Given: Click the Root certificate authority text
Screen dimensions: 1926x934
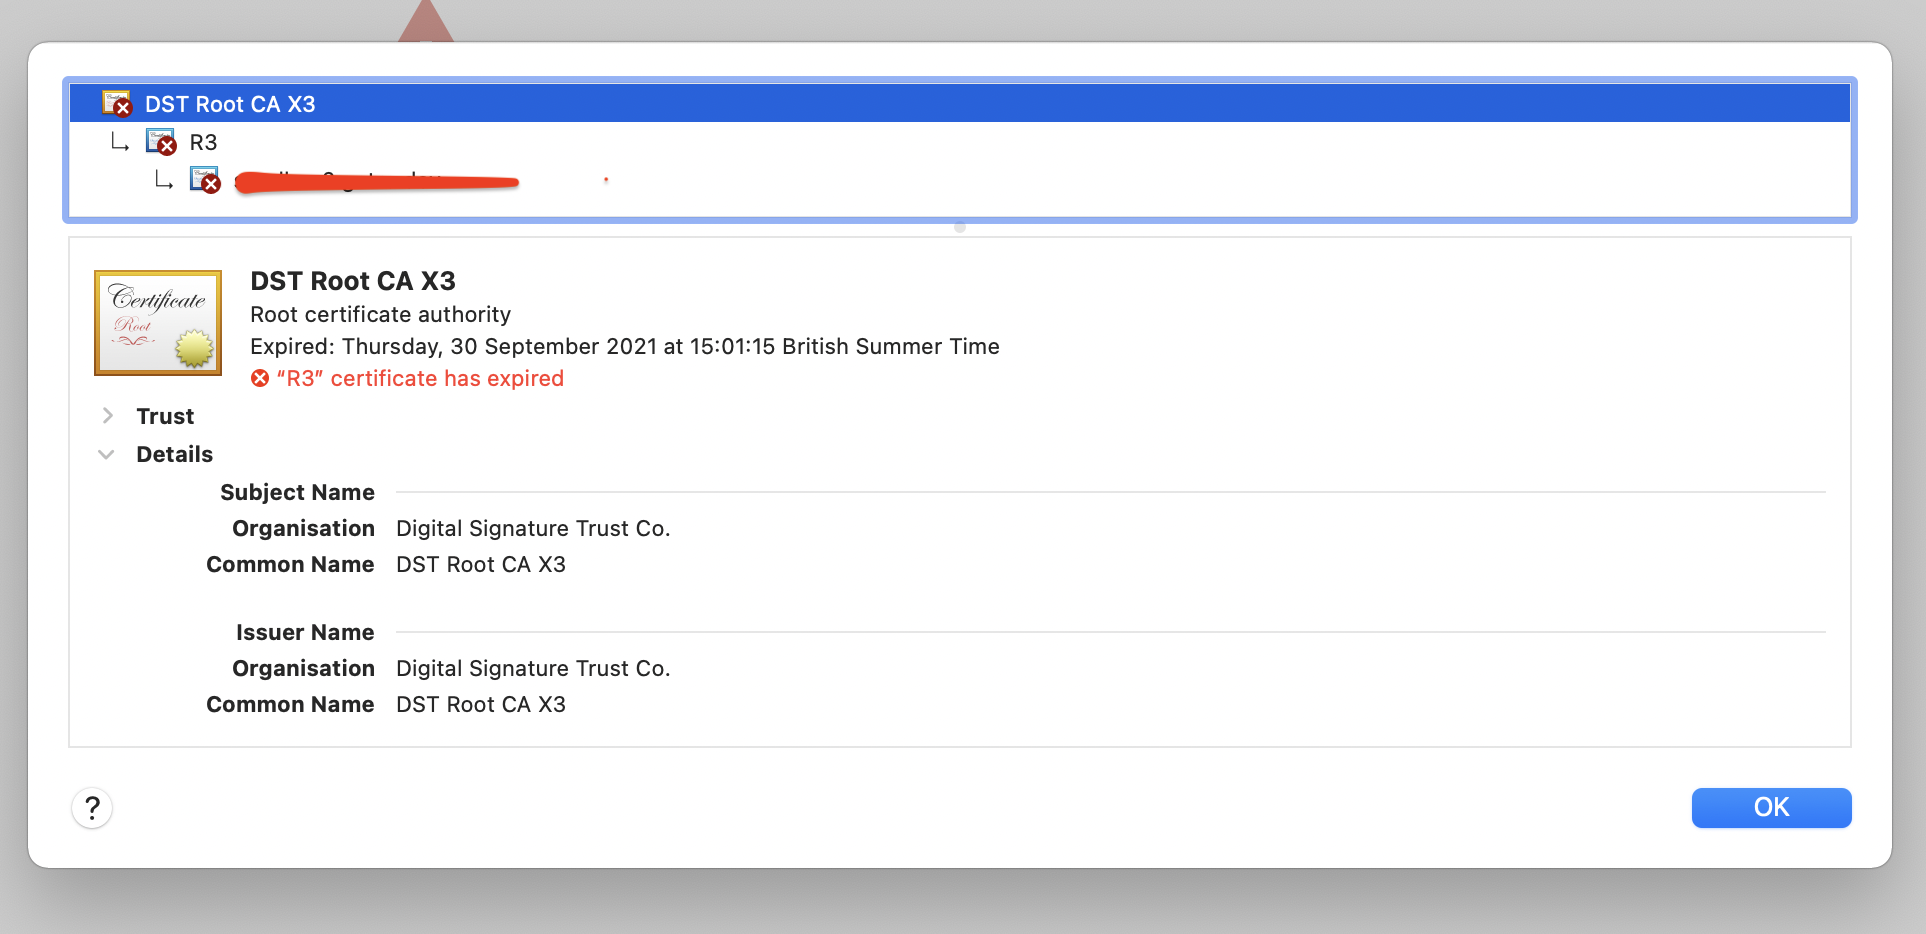Looking at the screenshot, I should point(380,314).
